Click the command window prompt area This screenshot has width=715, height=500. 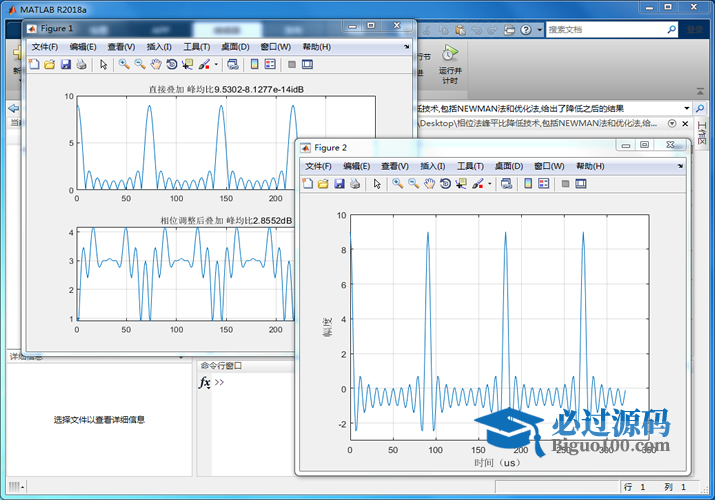tap(219, 382)
